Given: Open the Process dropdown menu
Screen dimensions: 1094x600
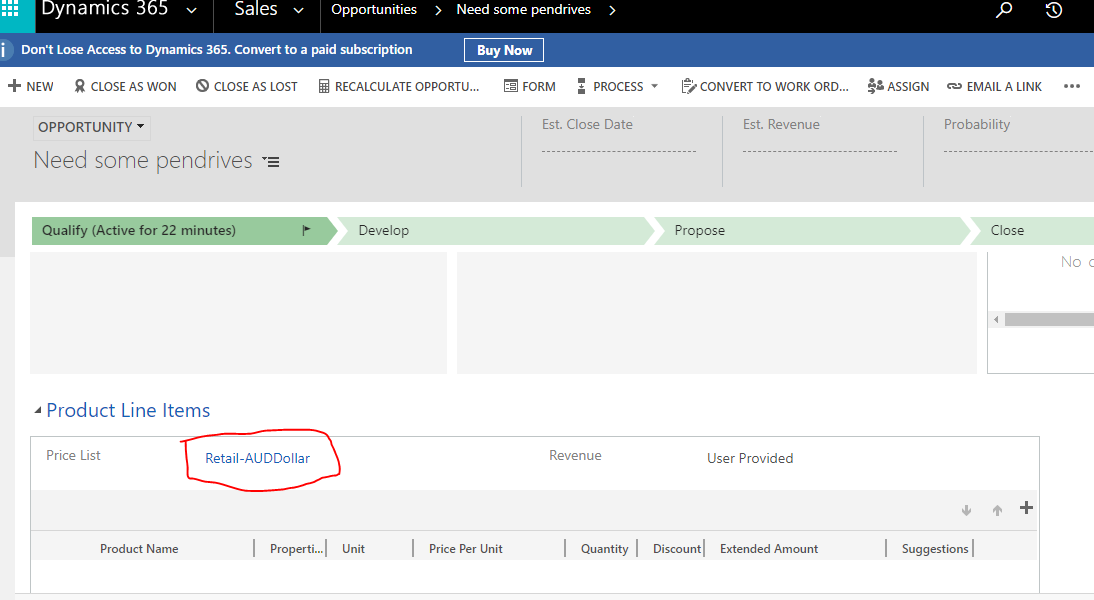Looking at the screenshot, I should (617, 87).
